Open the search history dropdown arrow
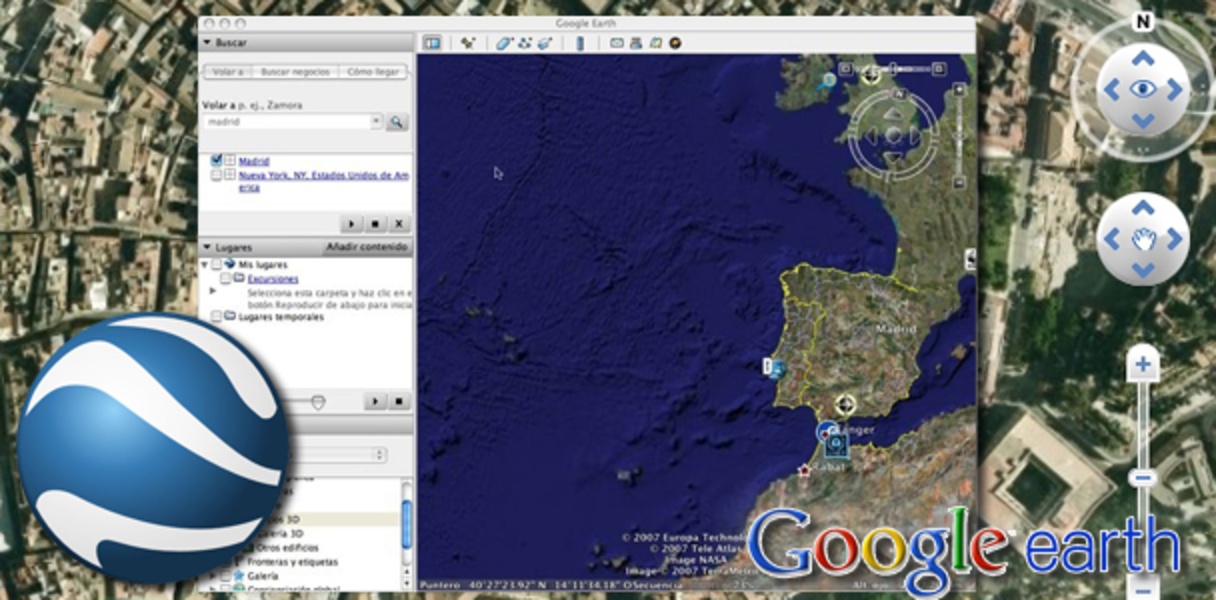This screenshot has height=600, width=1216. 377,121
